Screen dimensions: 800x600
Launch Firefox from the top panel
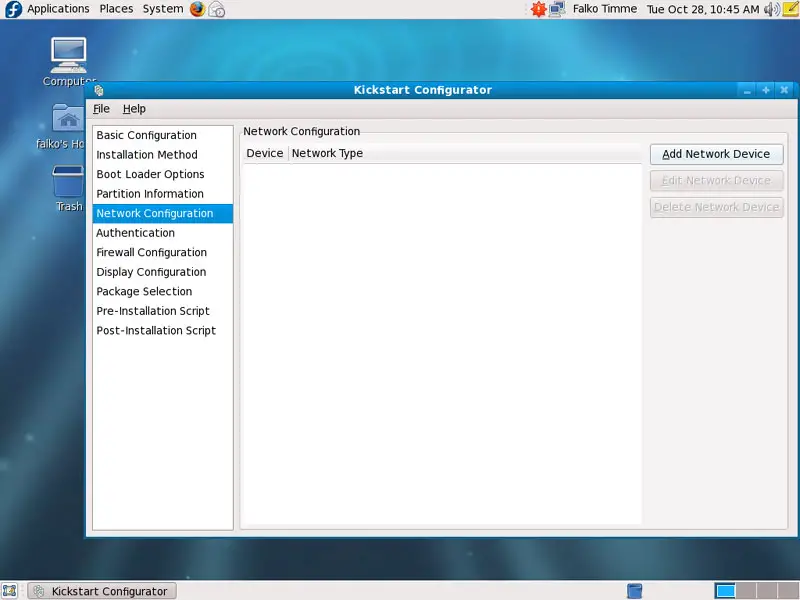197,9
